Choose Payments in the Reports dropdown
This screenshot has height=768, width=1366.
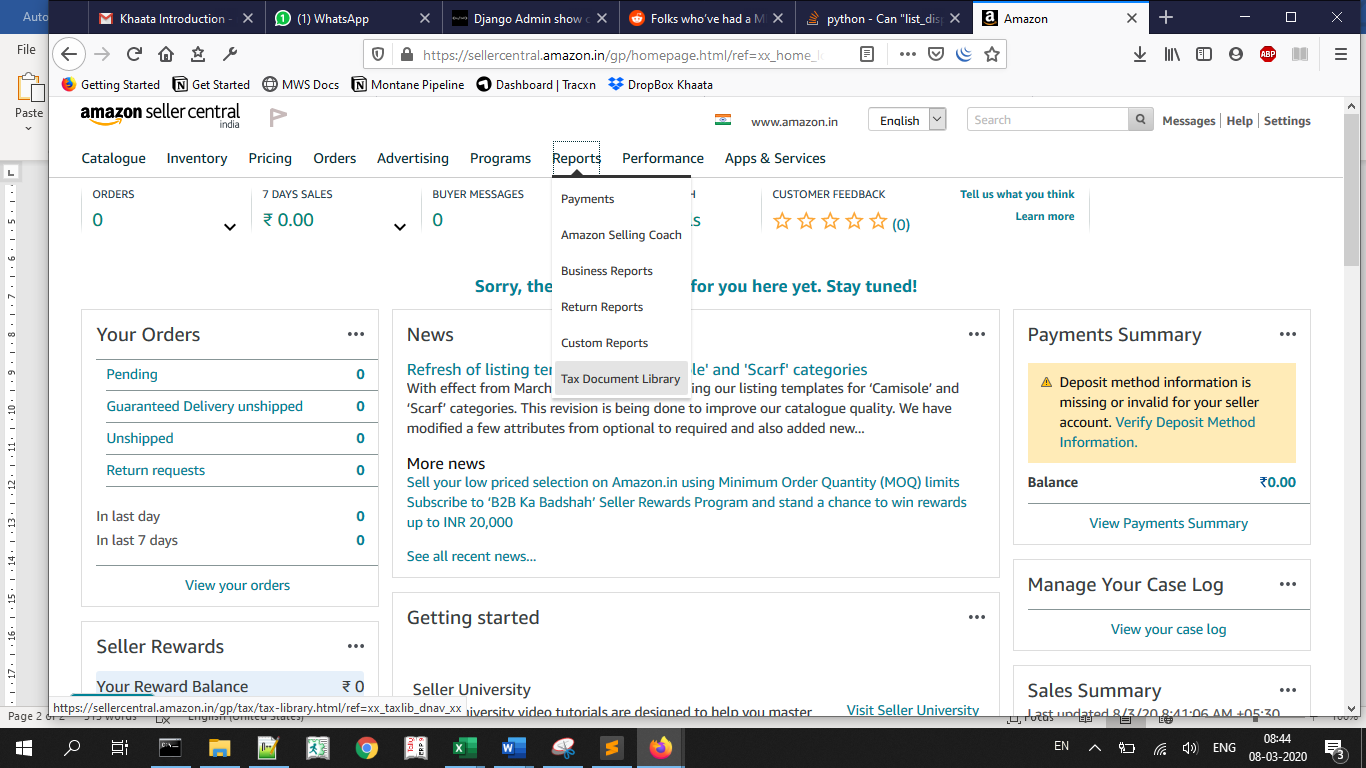[x=588, y=199]
